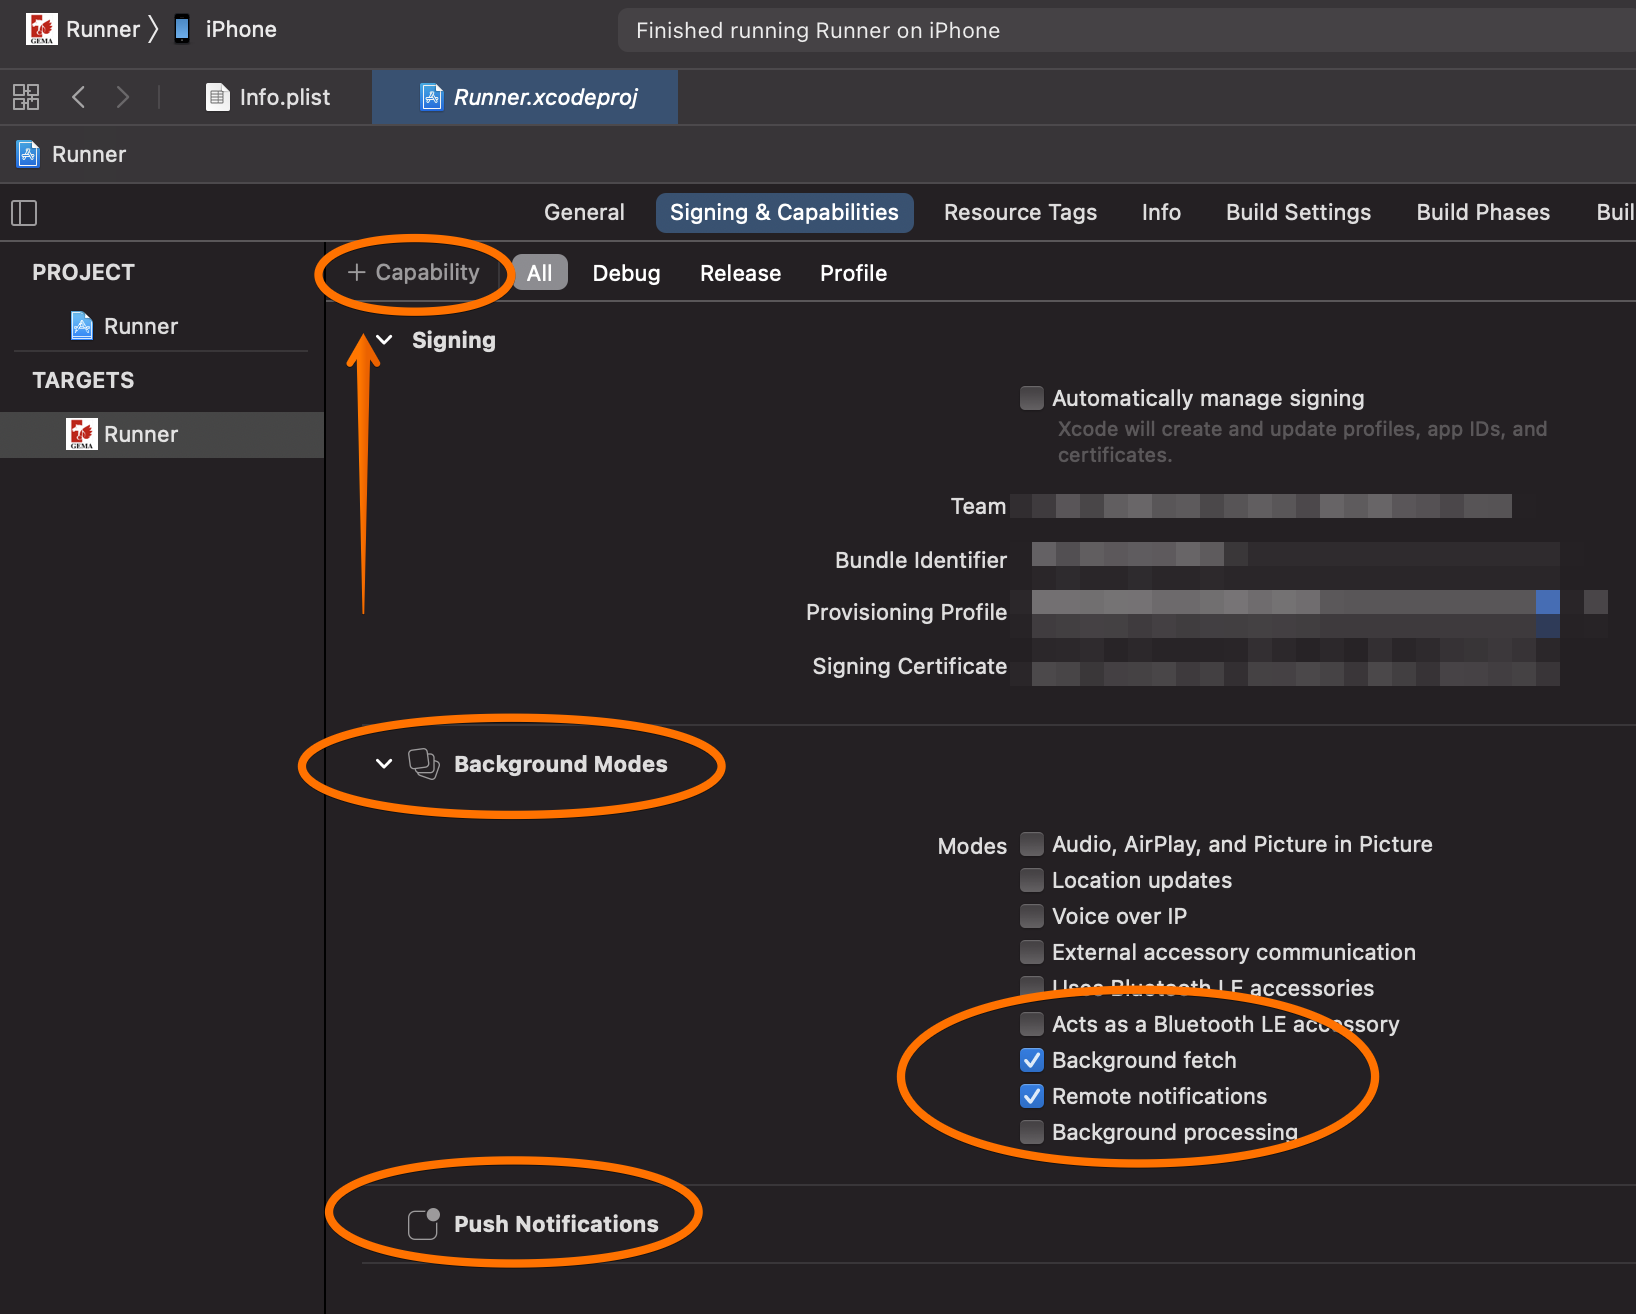This screenshot has width=1636, height=1314.
Task: Toggle the project and targets list sidebar
Action: click(24, 212)
